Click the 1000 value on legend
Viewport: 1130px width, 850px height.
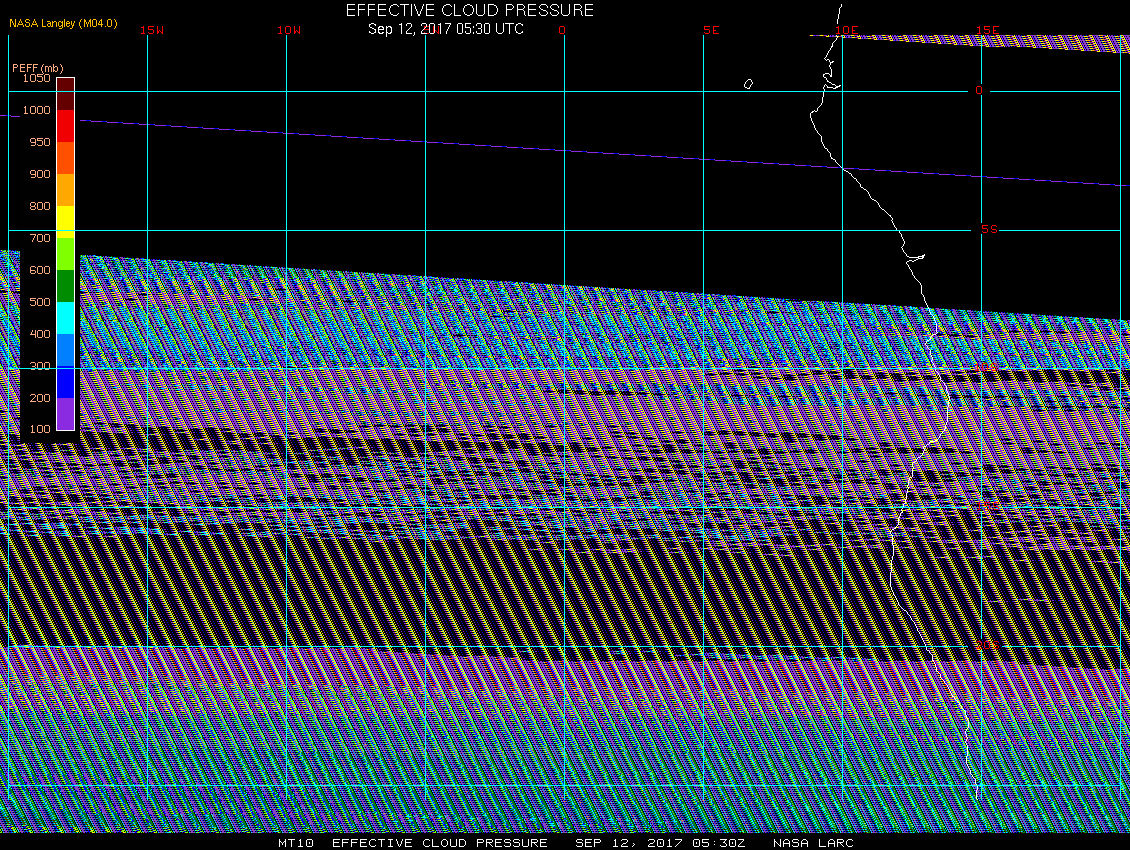pyautogui.click(x=37, y=110)
